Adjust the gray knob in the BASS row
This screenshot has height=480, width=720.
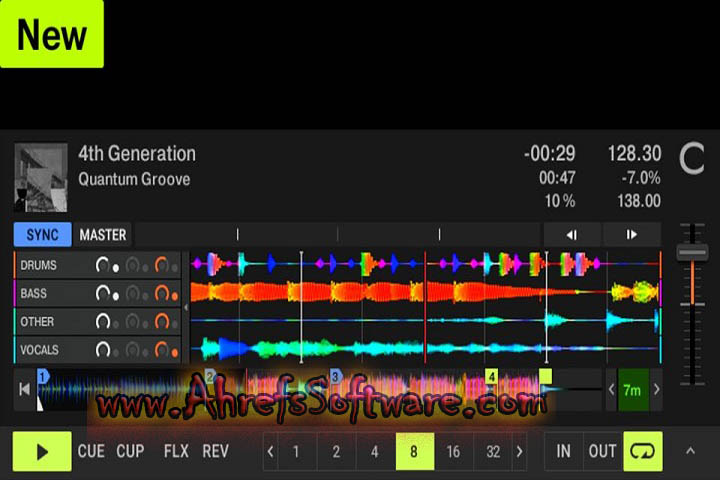132,293
